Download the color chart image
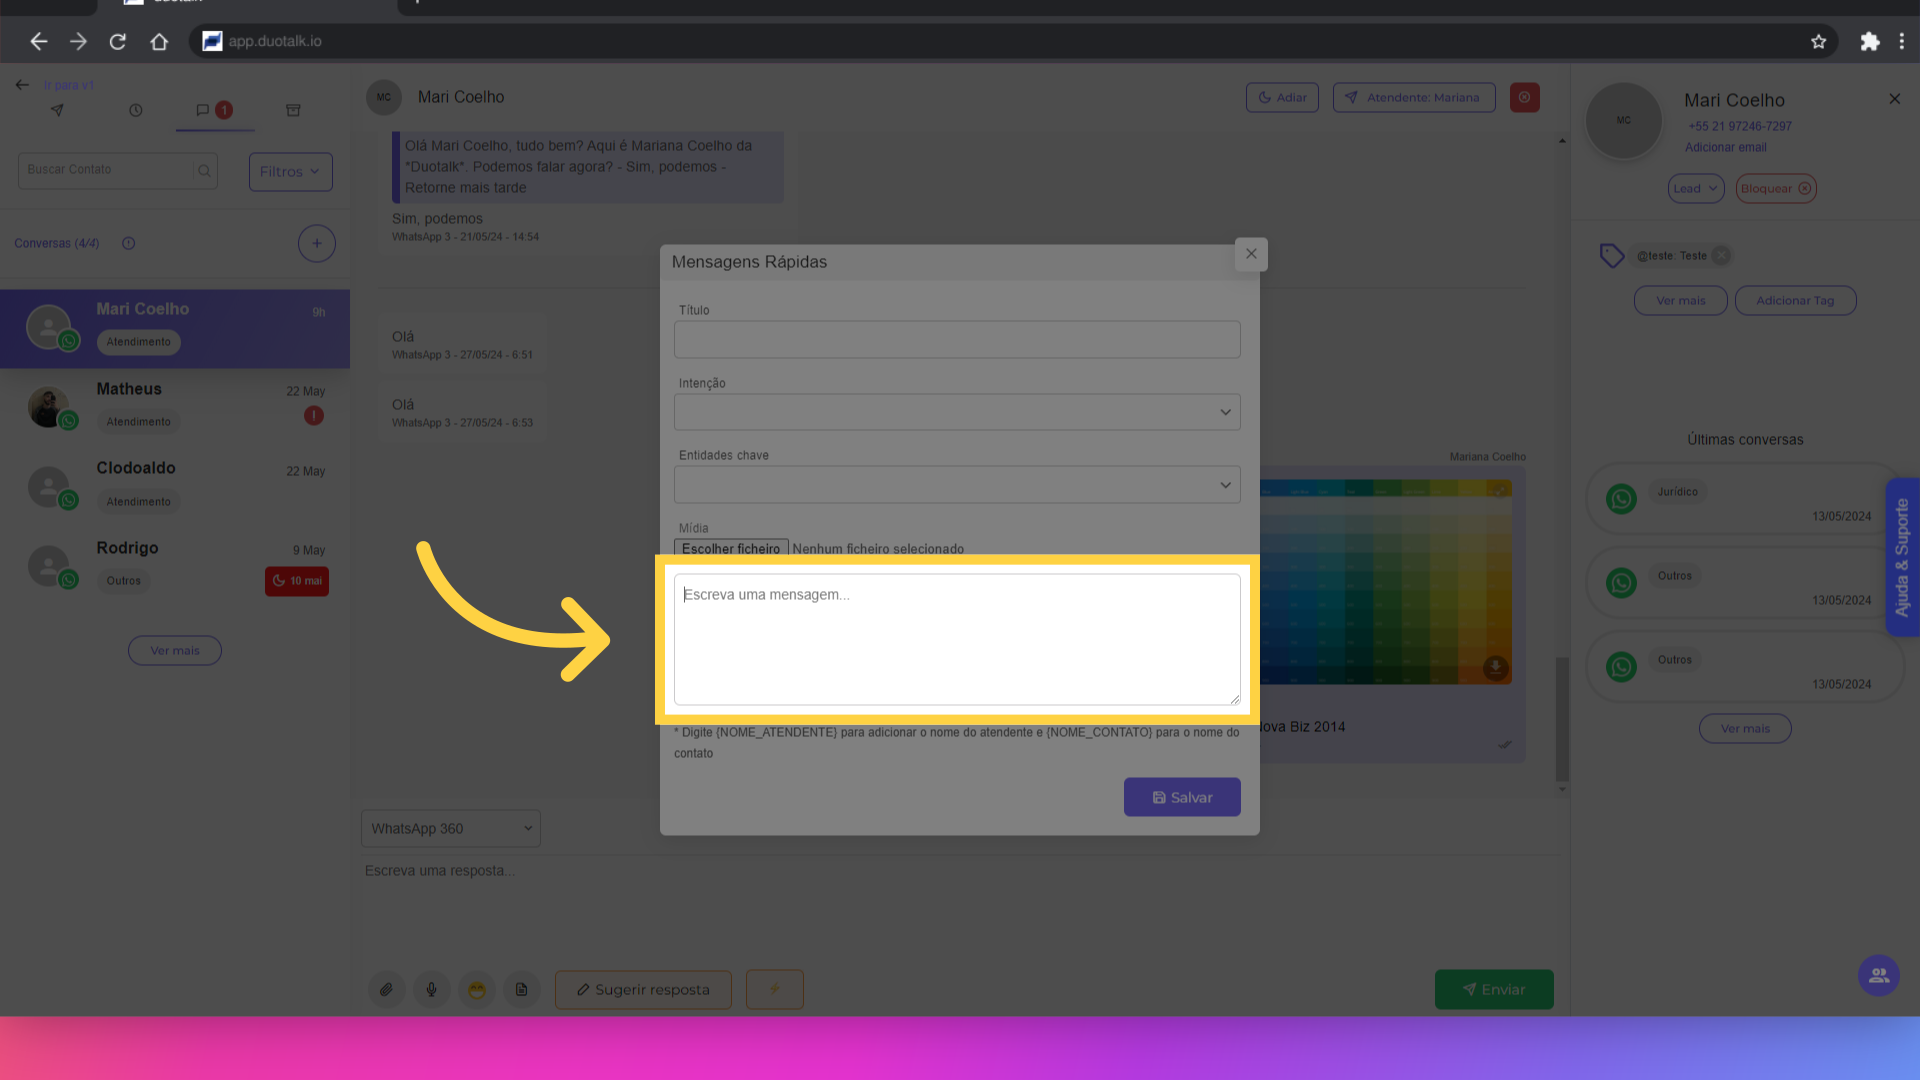This screenshot has height=1080, width=1920. click(1495, 667)
